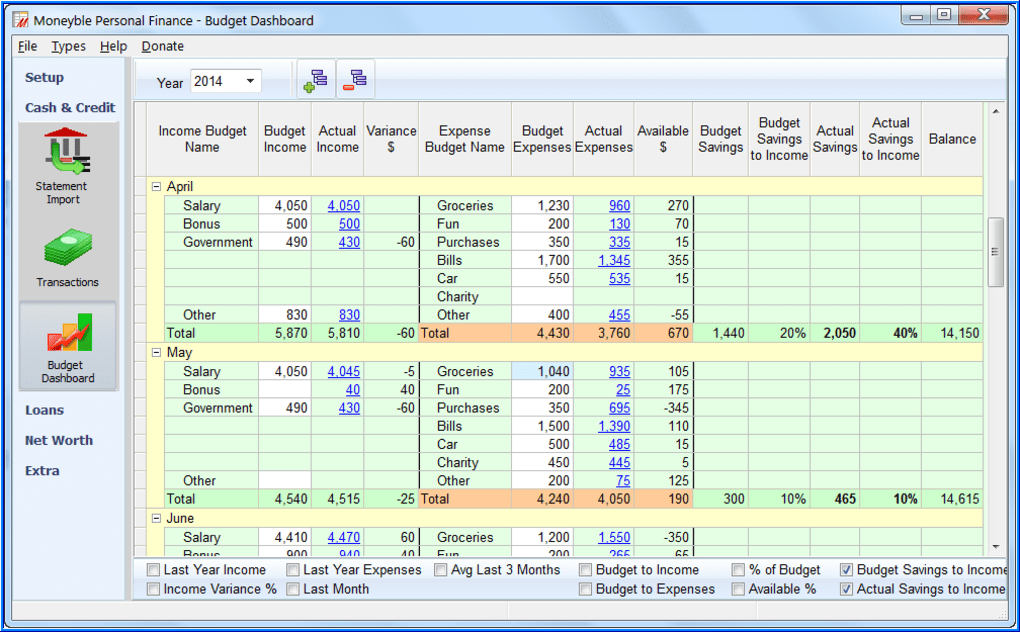Collapse the May month group
The height and width of the screenshot is (632, 1020).
pos(156,353)
